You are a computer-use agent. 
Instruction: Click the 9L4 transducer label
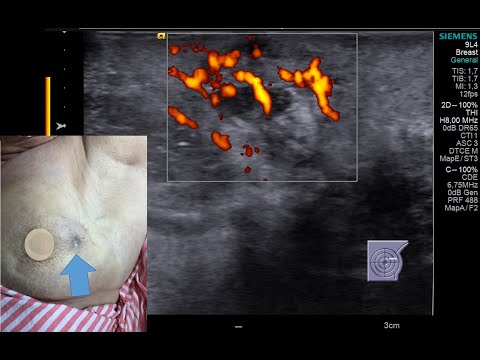(x=471, y=45)
